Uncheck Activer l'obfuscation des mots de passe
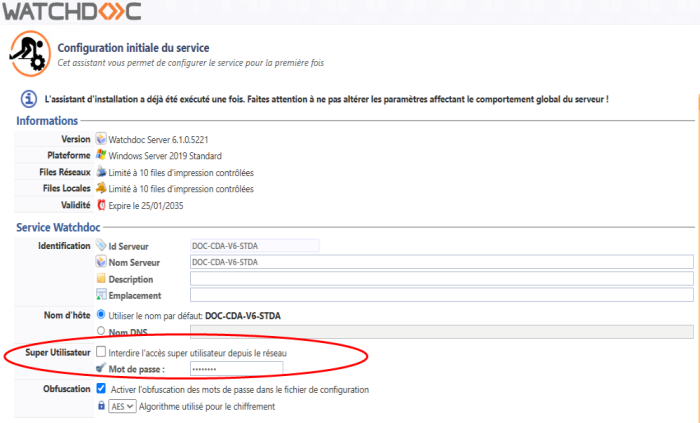The height and width of the screenshot is (423, 700). tap(102, 388)
